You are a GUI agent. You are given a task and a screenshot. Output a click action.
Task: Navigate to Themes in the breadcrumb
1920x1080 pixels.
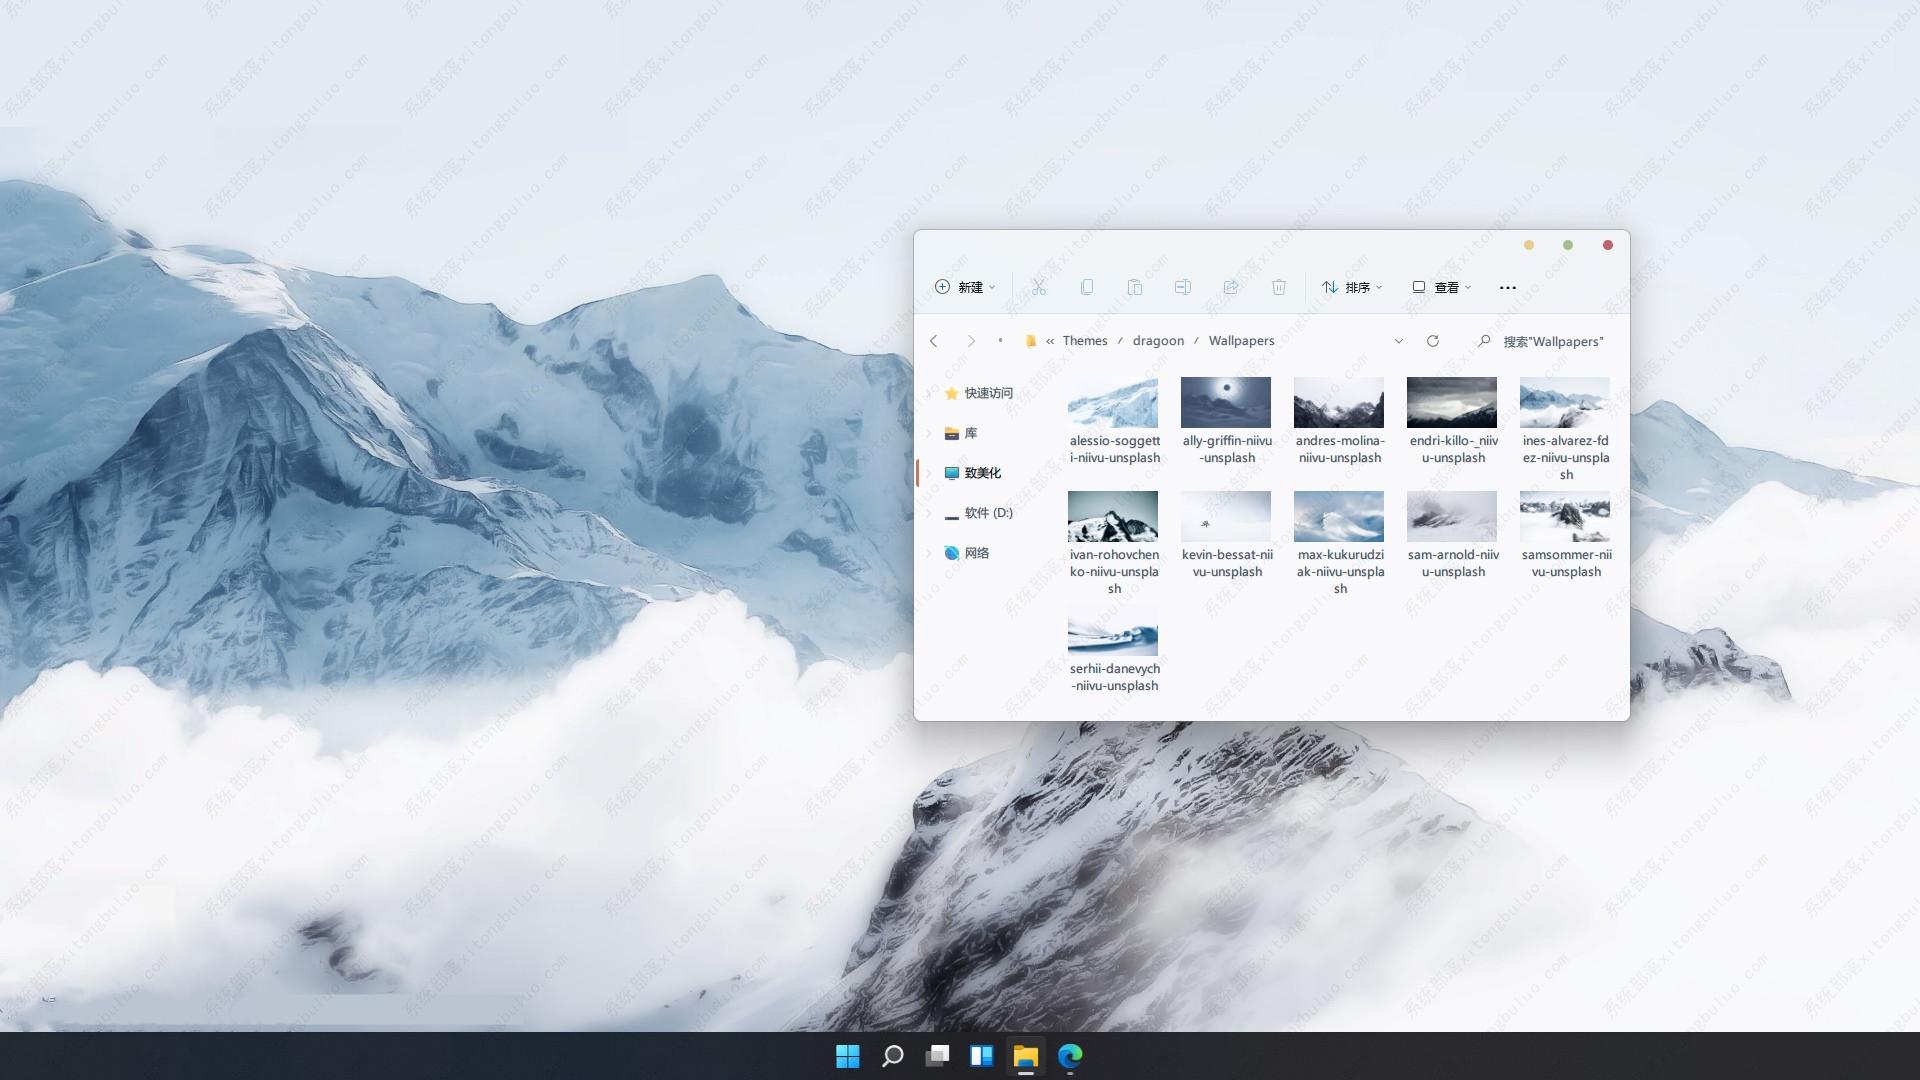(1085, 341)
